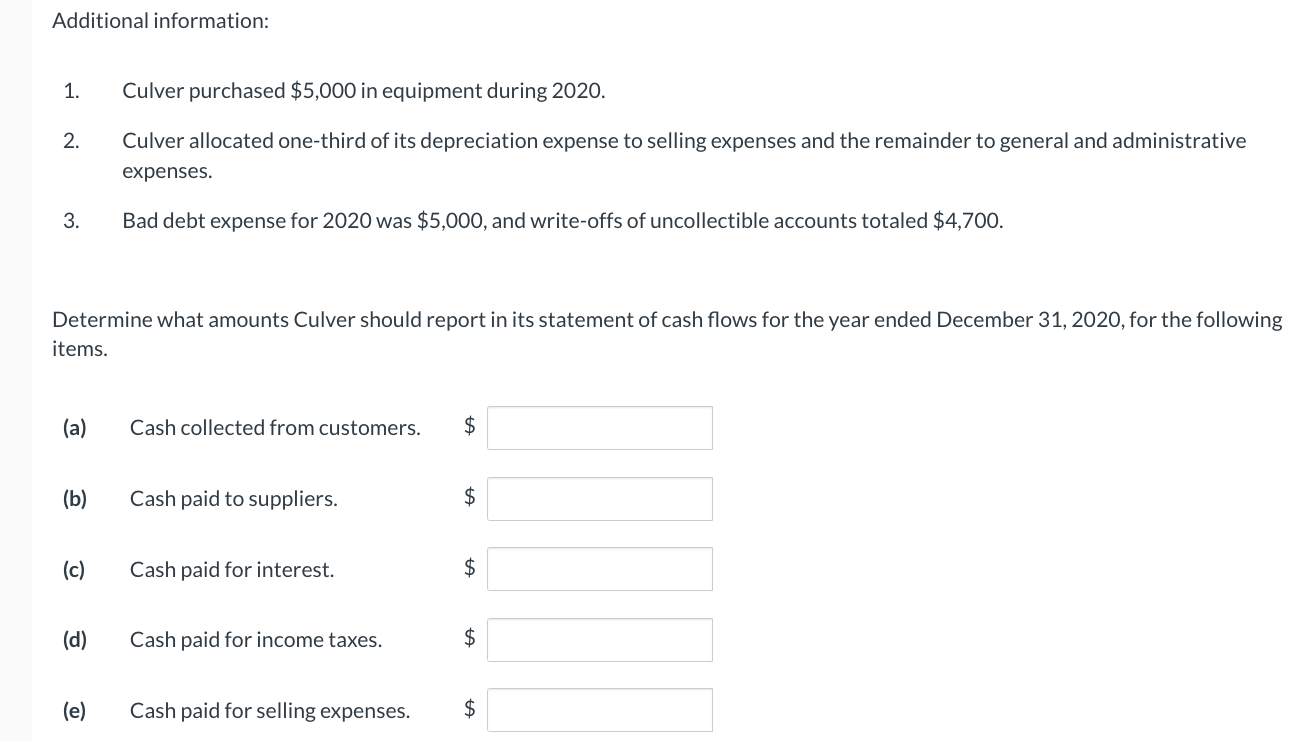The width and height of the screenshot is (1306, 742).
Task: Click the input field for cash paid for income taxes
Action: (x=599, y=639)
